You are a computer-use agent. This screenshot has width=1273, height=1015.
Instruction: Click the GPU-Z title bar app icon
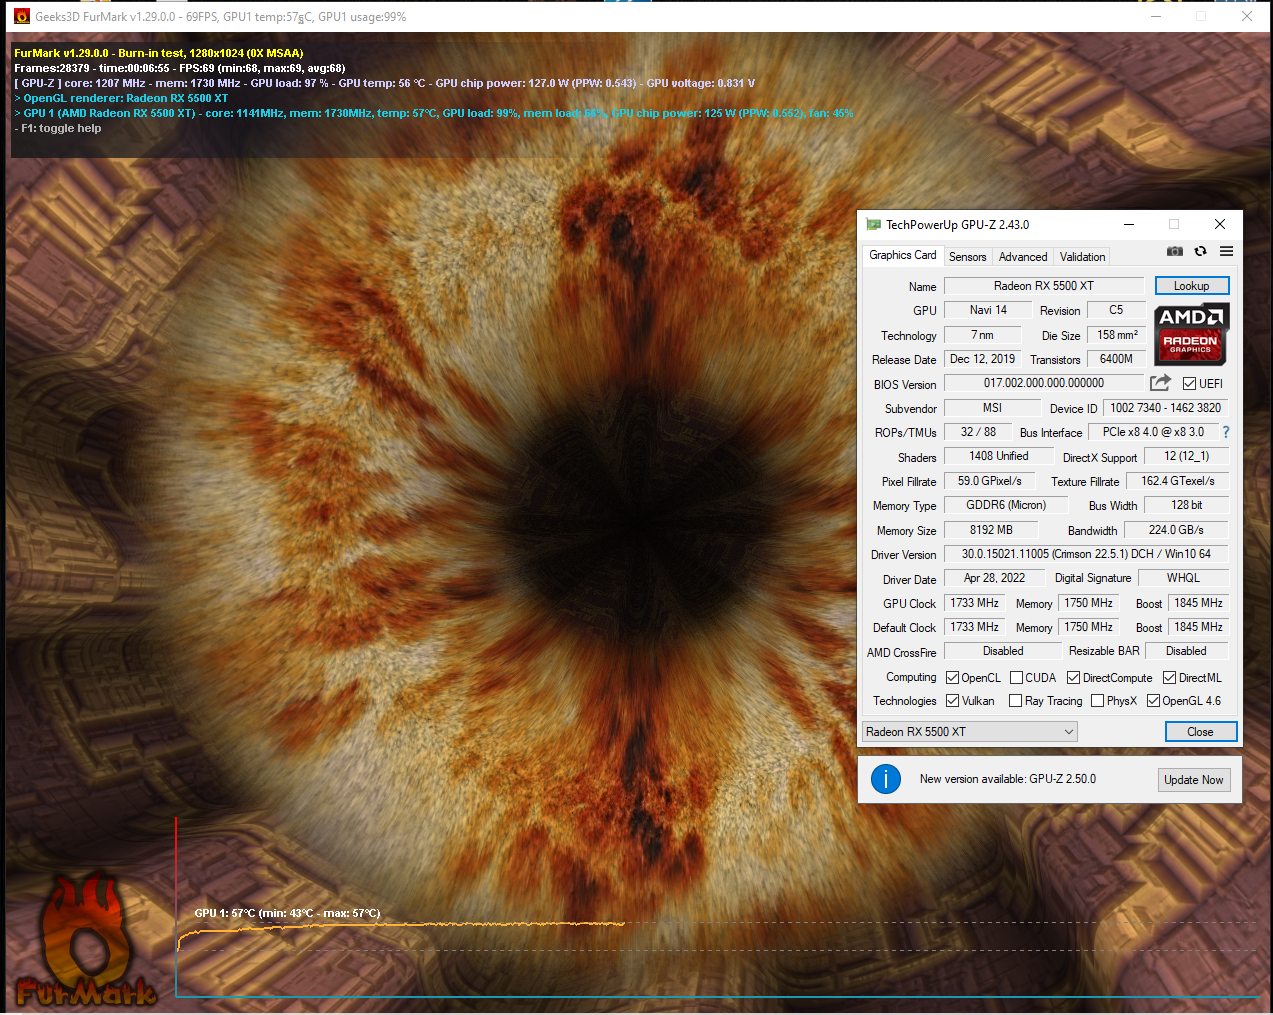coord(873,225)
